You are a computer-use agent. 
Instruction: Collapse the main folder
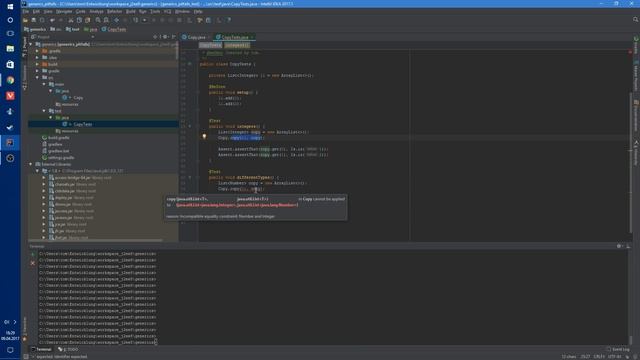pos(44,84)
